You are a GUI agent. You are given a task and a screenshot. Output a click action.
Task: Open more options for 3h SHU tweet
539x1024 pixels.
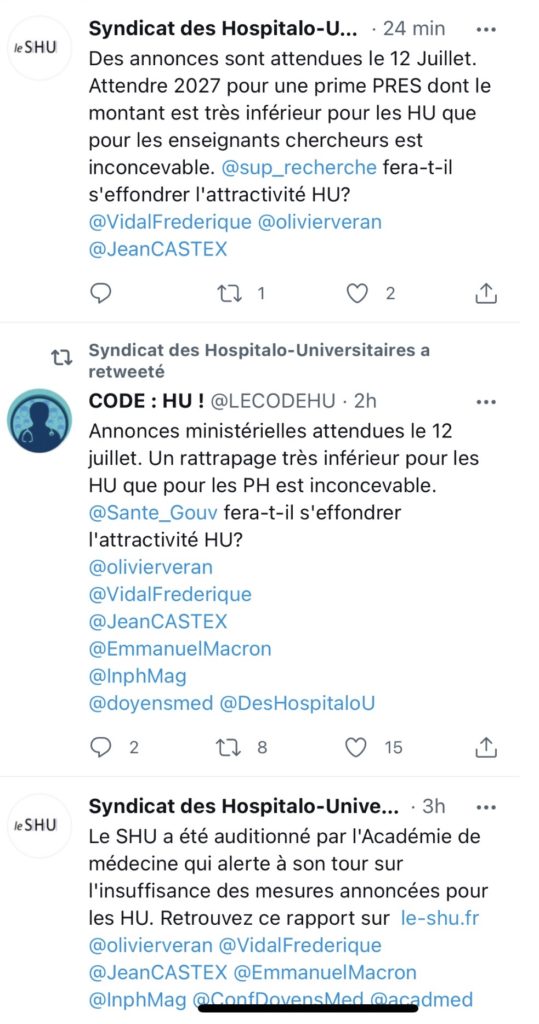486,807
